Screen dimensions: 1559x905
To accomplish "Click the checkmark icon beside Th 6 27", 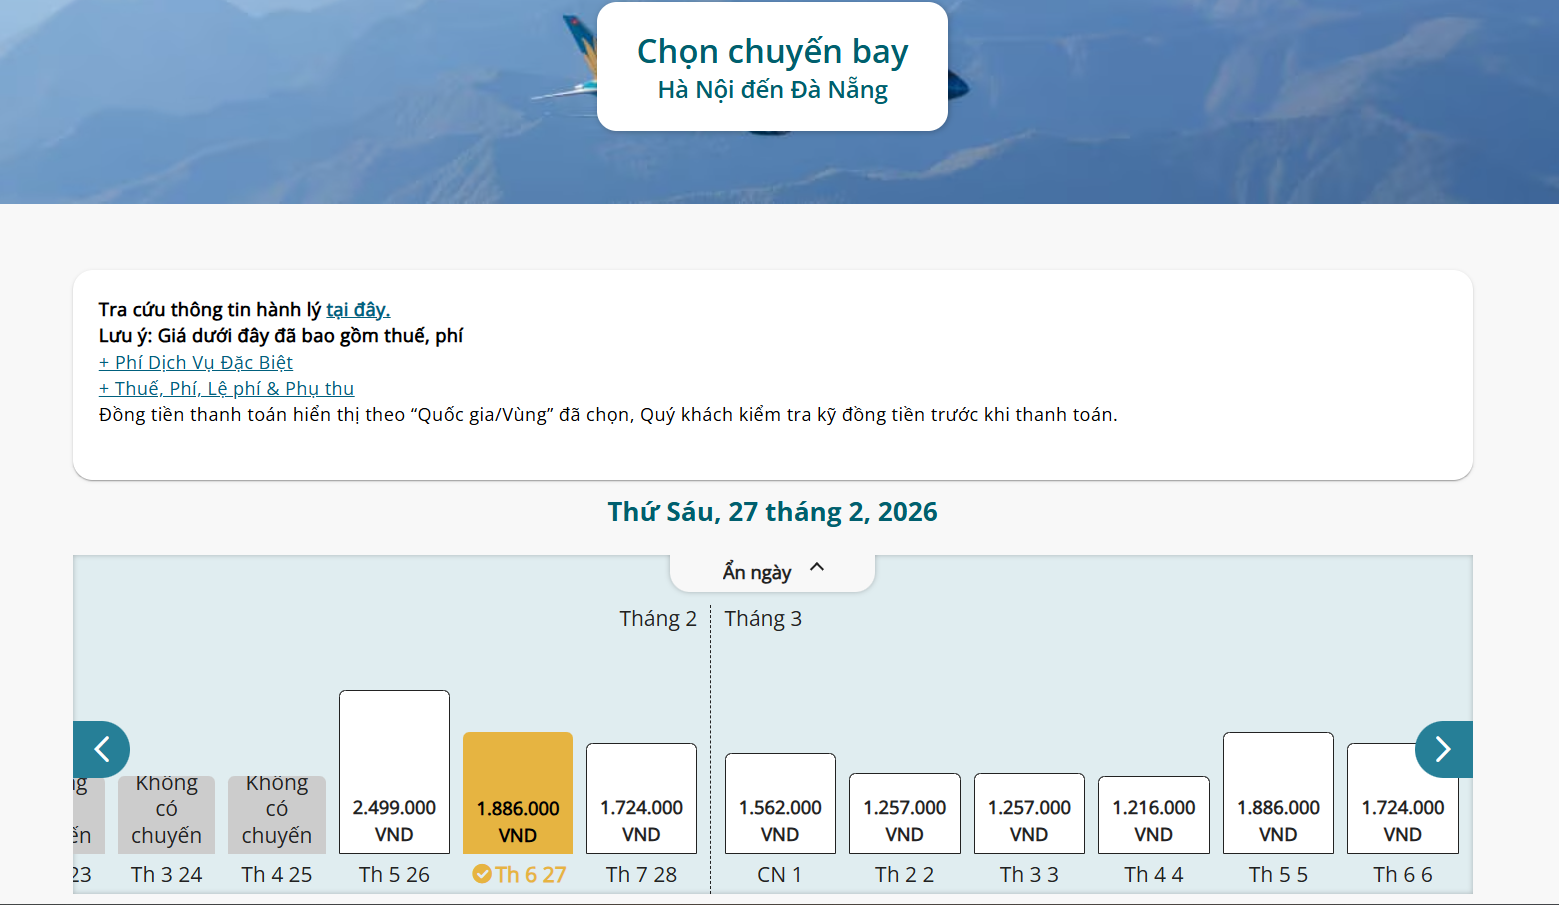I will (x=482, y=874).
